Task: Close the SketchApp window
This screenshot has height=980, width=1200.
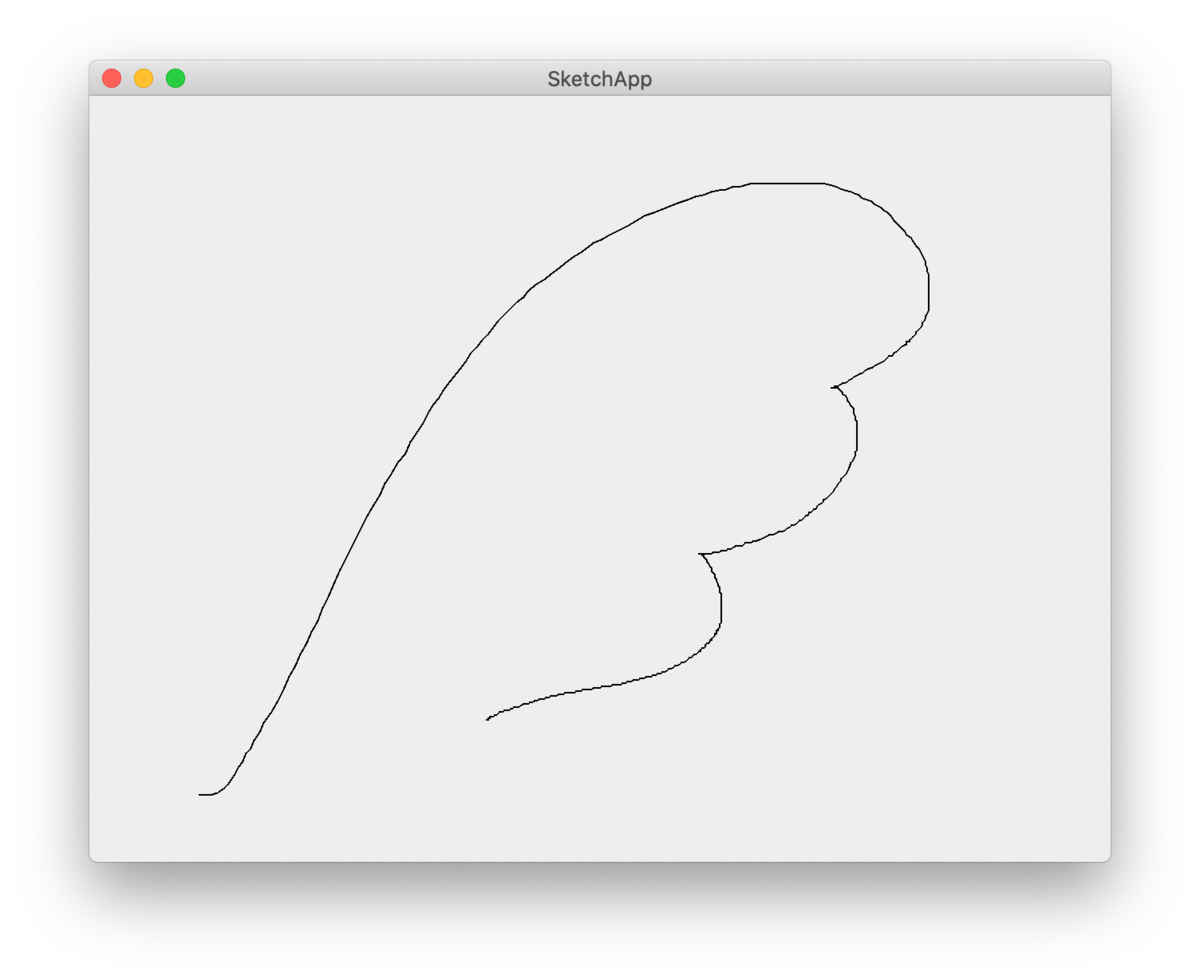Action: click(112, 78)
